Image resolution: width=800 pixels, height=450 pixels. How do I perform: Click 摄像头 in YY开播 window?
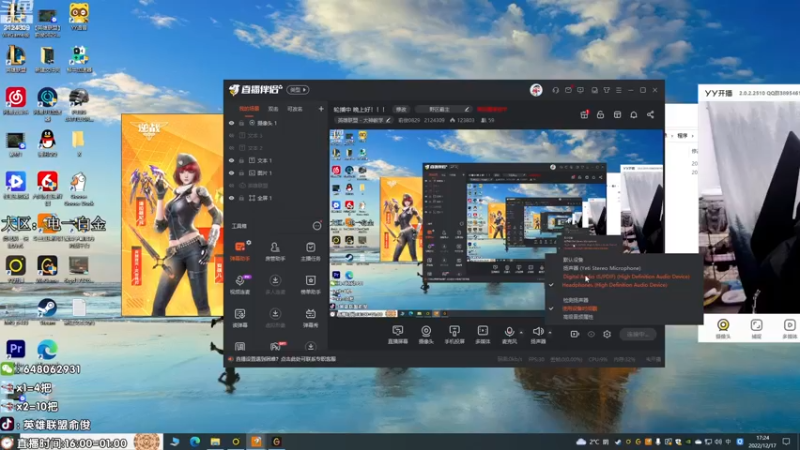click(x=722, y=328)
